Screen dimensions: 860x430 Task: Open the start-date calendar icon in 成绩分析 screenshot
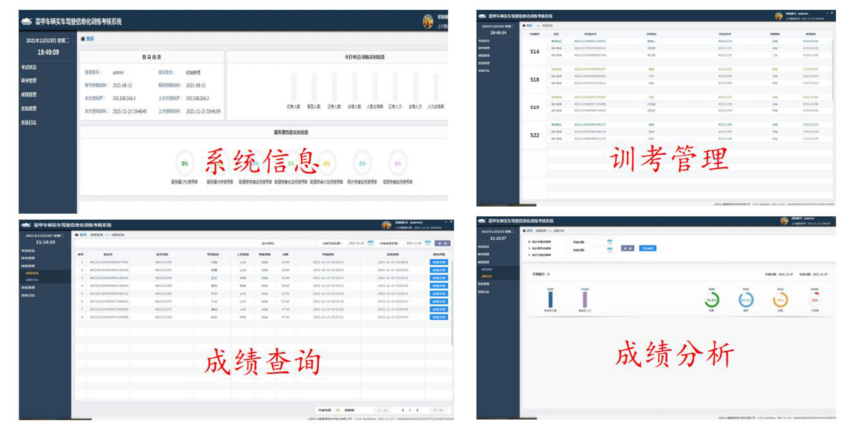pyautogui.click(x=610, y=242)
